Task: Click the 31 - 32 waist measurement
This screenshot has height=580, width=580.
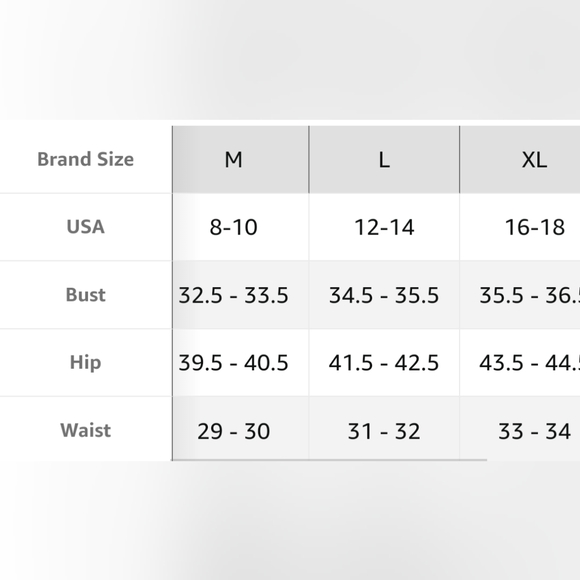Action: pos(384,431)
